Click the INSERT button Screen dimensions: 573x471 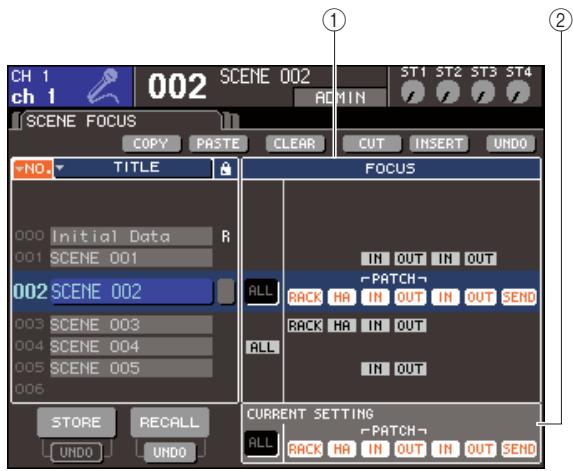(x=439, y=144)
